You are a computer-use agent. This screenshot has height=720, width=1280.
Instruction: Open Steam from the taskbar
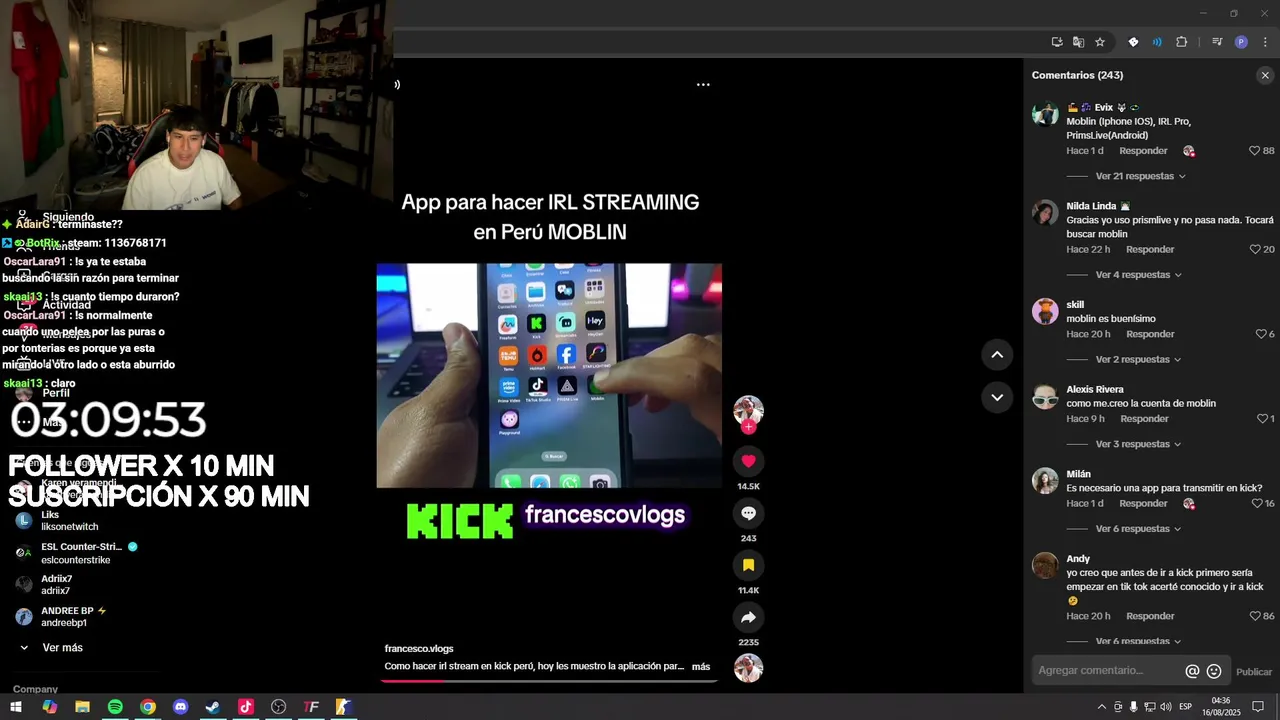point(213,707)
